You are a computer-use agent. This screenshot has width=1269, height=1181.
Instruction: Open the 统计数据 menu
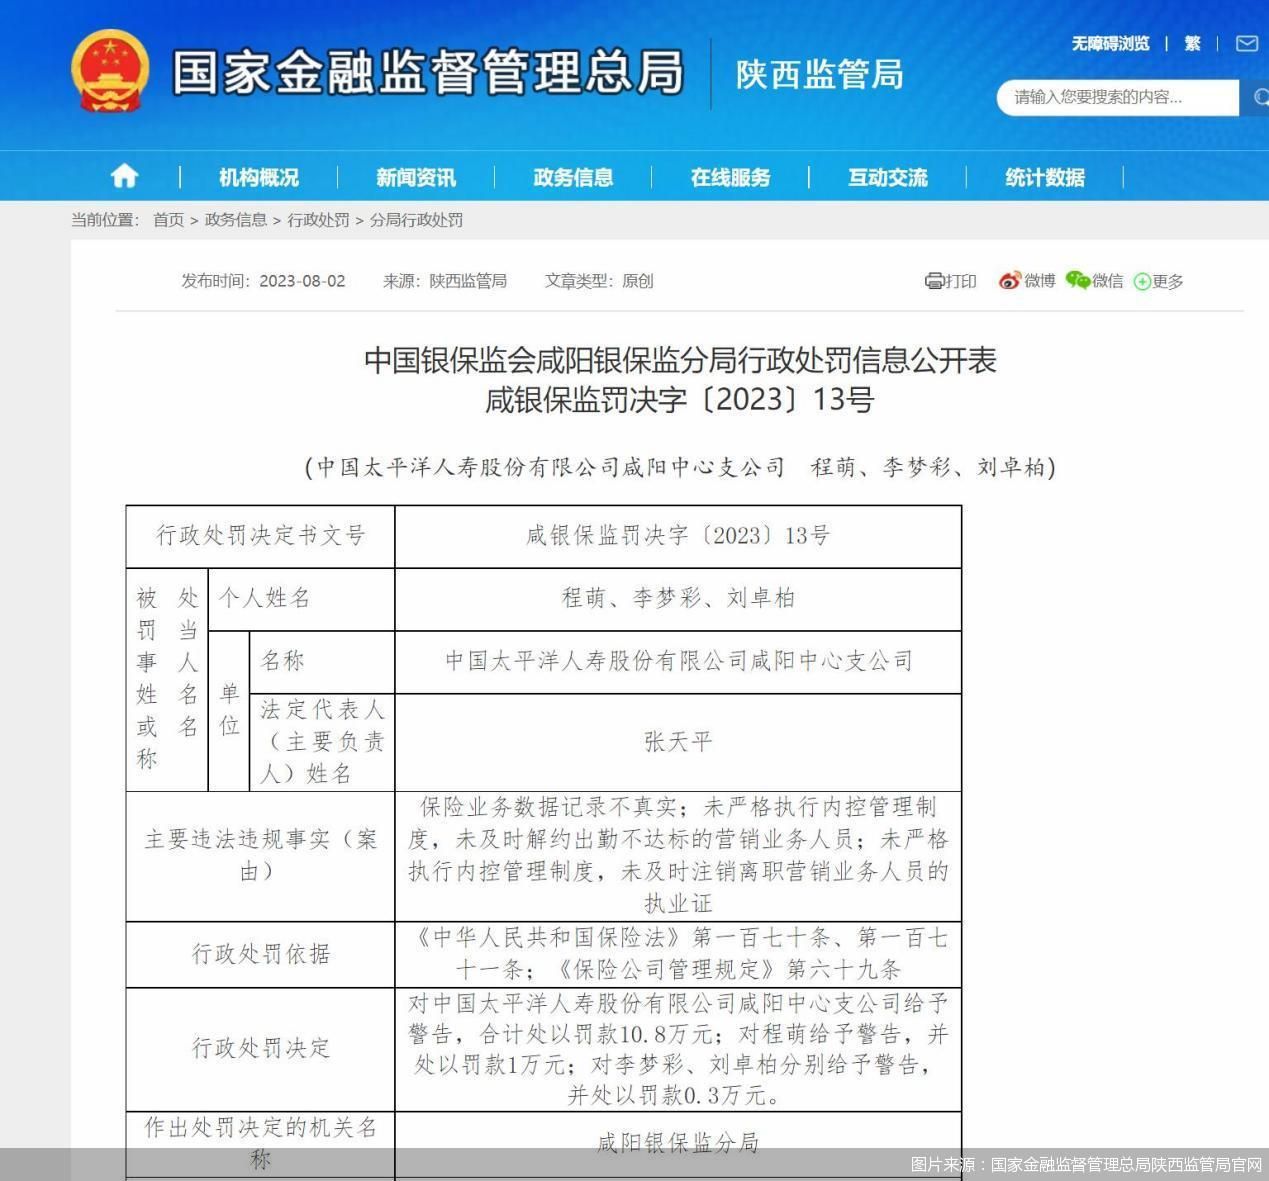[1046, 176]
